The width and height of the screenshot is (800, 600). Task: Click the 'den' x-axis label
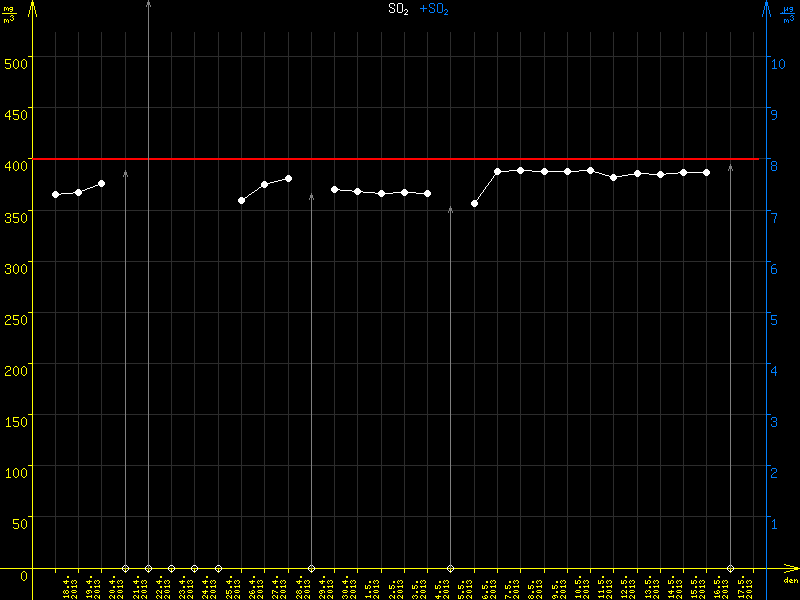[x=790, y=580]
